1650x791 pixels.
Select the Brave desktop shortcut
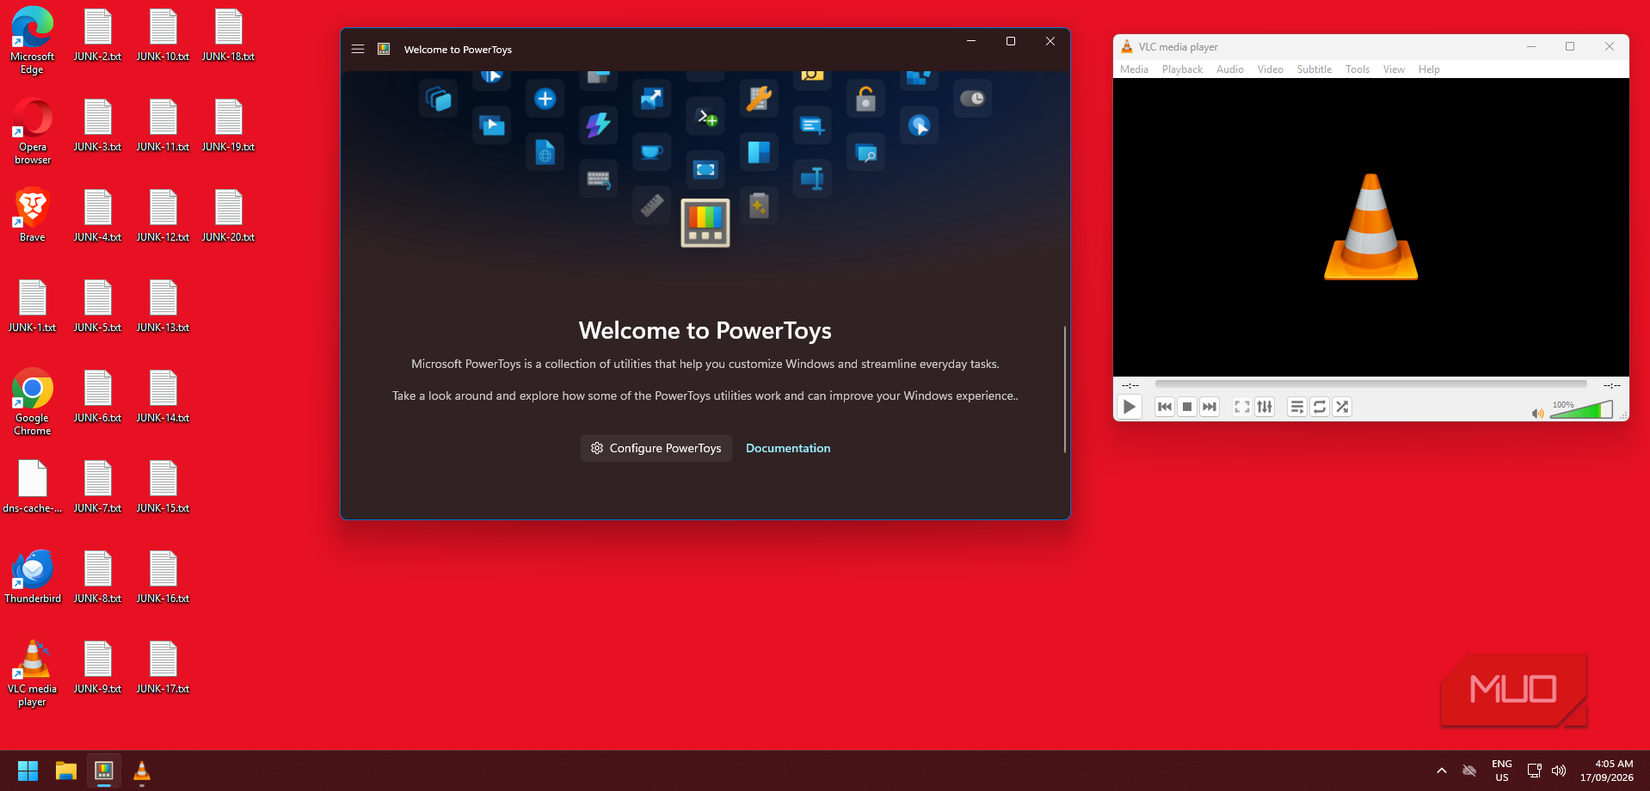click(32, 215)
